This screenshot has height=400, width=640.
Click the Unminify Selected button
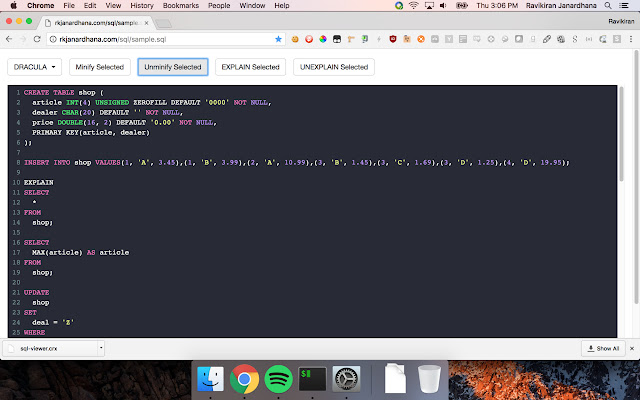173,67
